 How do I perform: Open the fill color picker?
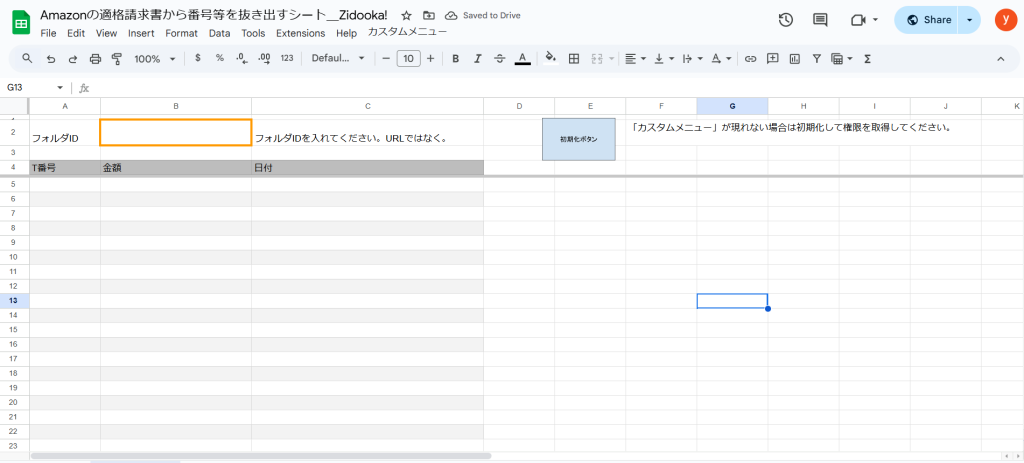(x=551, y=59)
